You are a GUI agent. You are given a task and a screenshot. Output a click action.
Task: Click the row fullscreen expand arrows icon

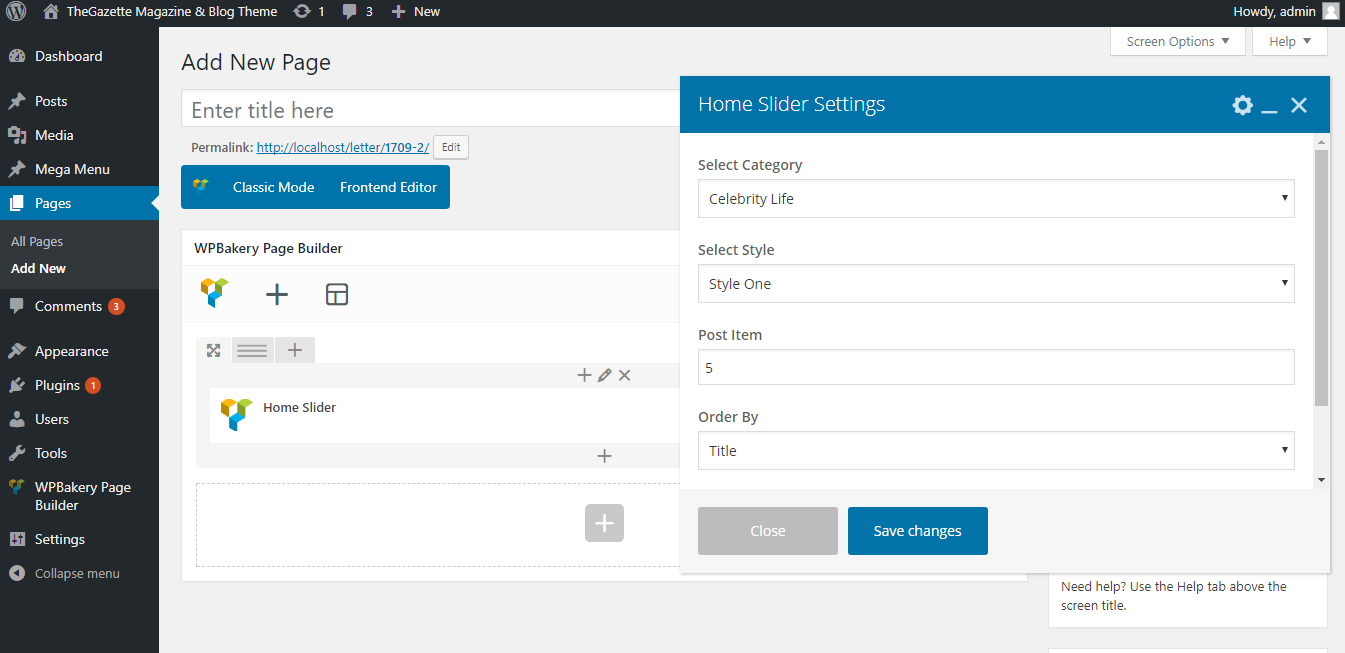pyautogui.click(x=213, y=350)
